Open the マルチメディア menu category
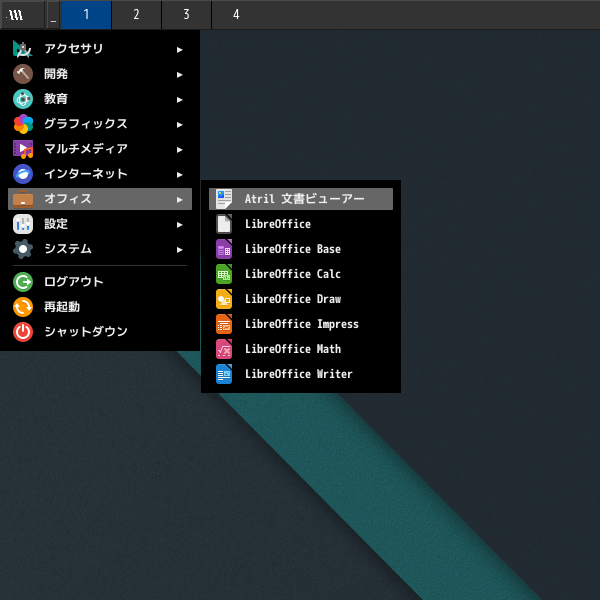 [x=86, y=149]
